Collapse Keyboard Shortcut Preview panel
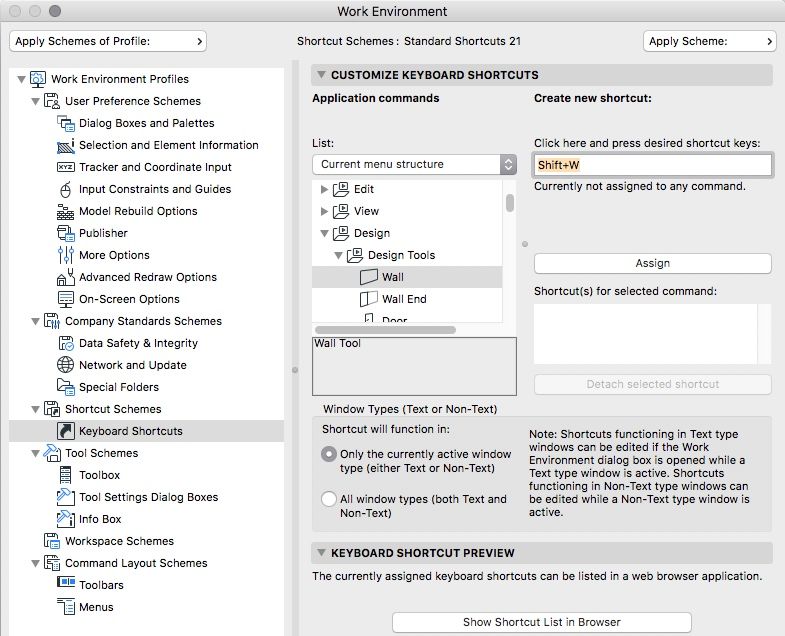Viewport: 785px width, 636px height. point(321,553)
